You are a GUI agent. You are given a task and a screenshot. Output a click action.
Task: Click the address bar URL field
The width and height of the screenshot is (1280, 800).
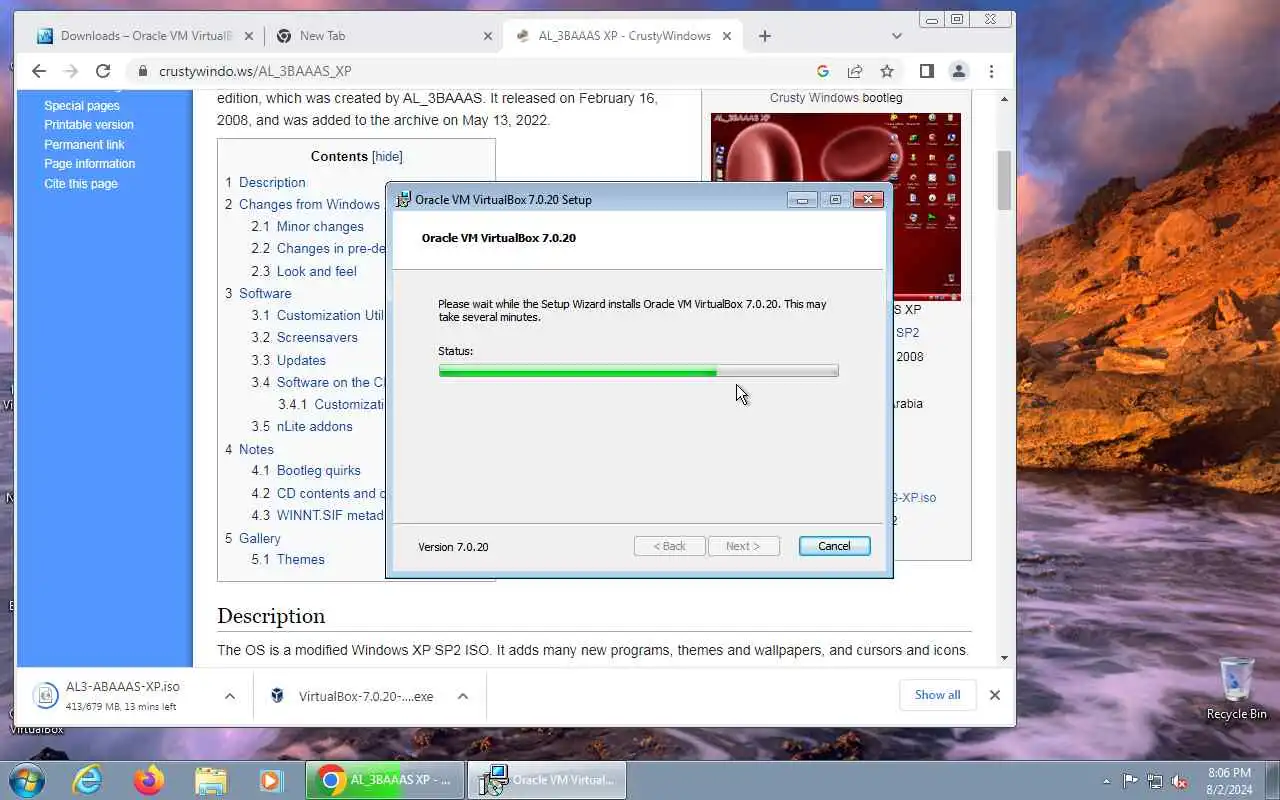pos(470,71)
